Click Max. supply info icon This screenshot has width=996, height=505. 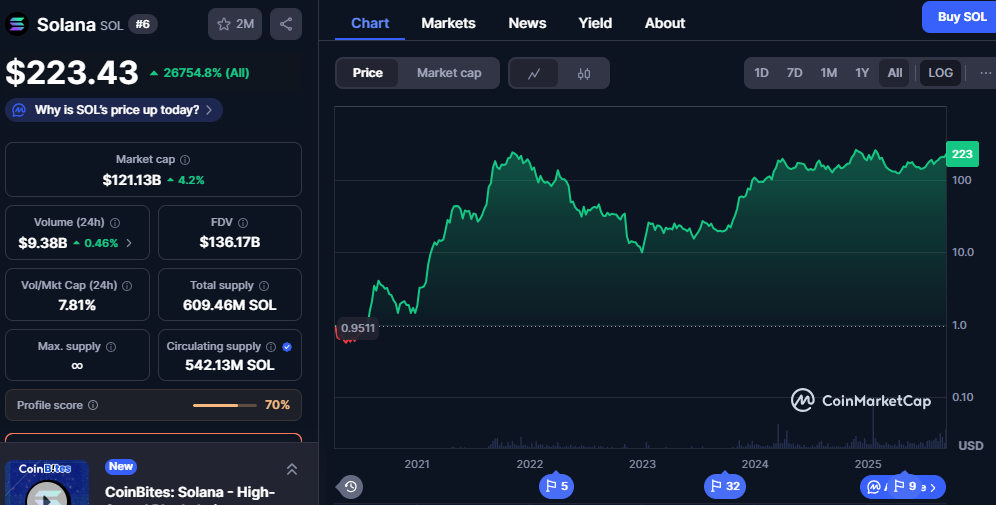111,347
